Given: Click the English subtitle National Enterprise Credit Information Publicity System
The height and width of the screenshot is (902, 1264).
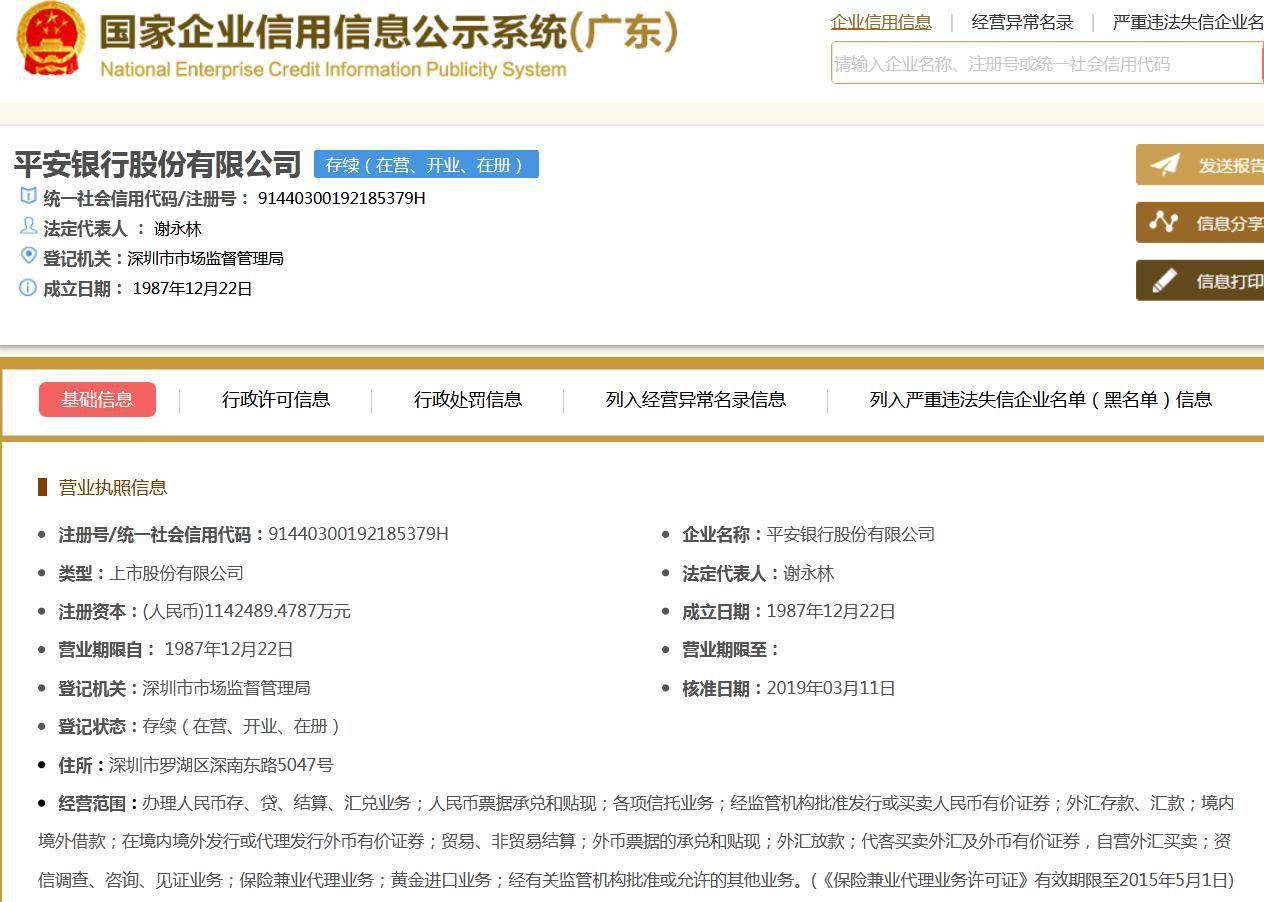Looking at the screenshot, I should pos(333,70).
